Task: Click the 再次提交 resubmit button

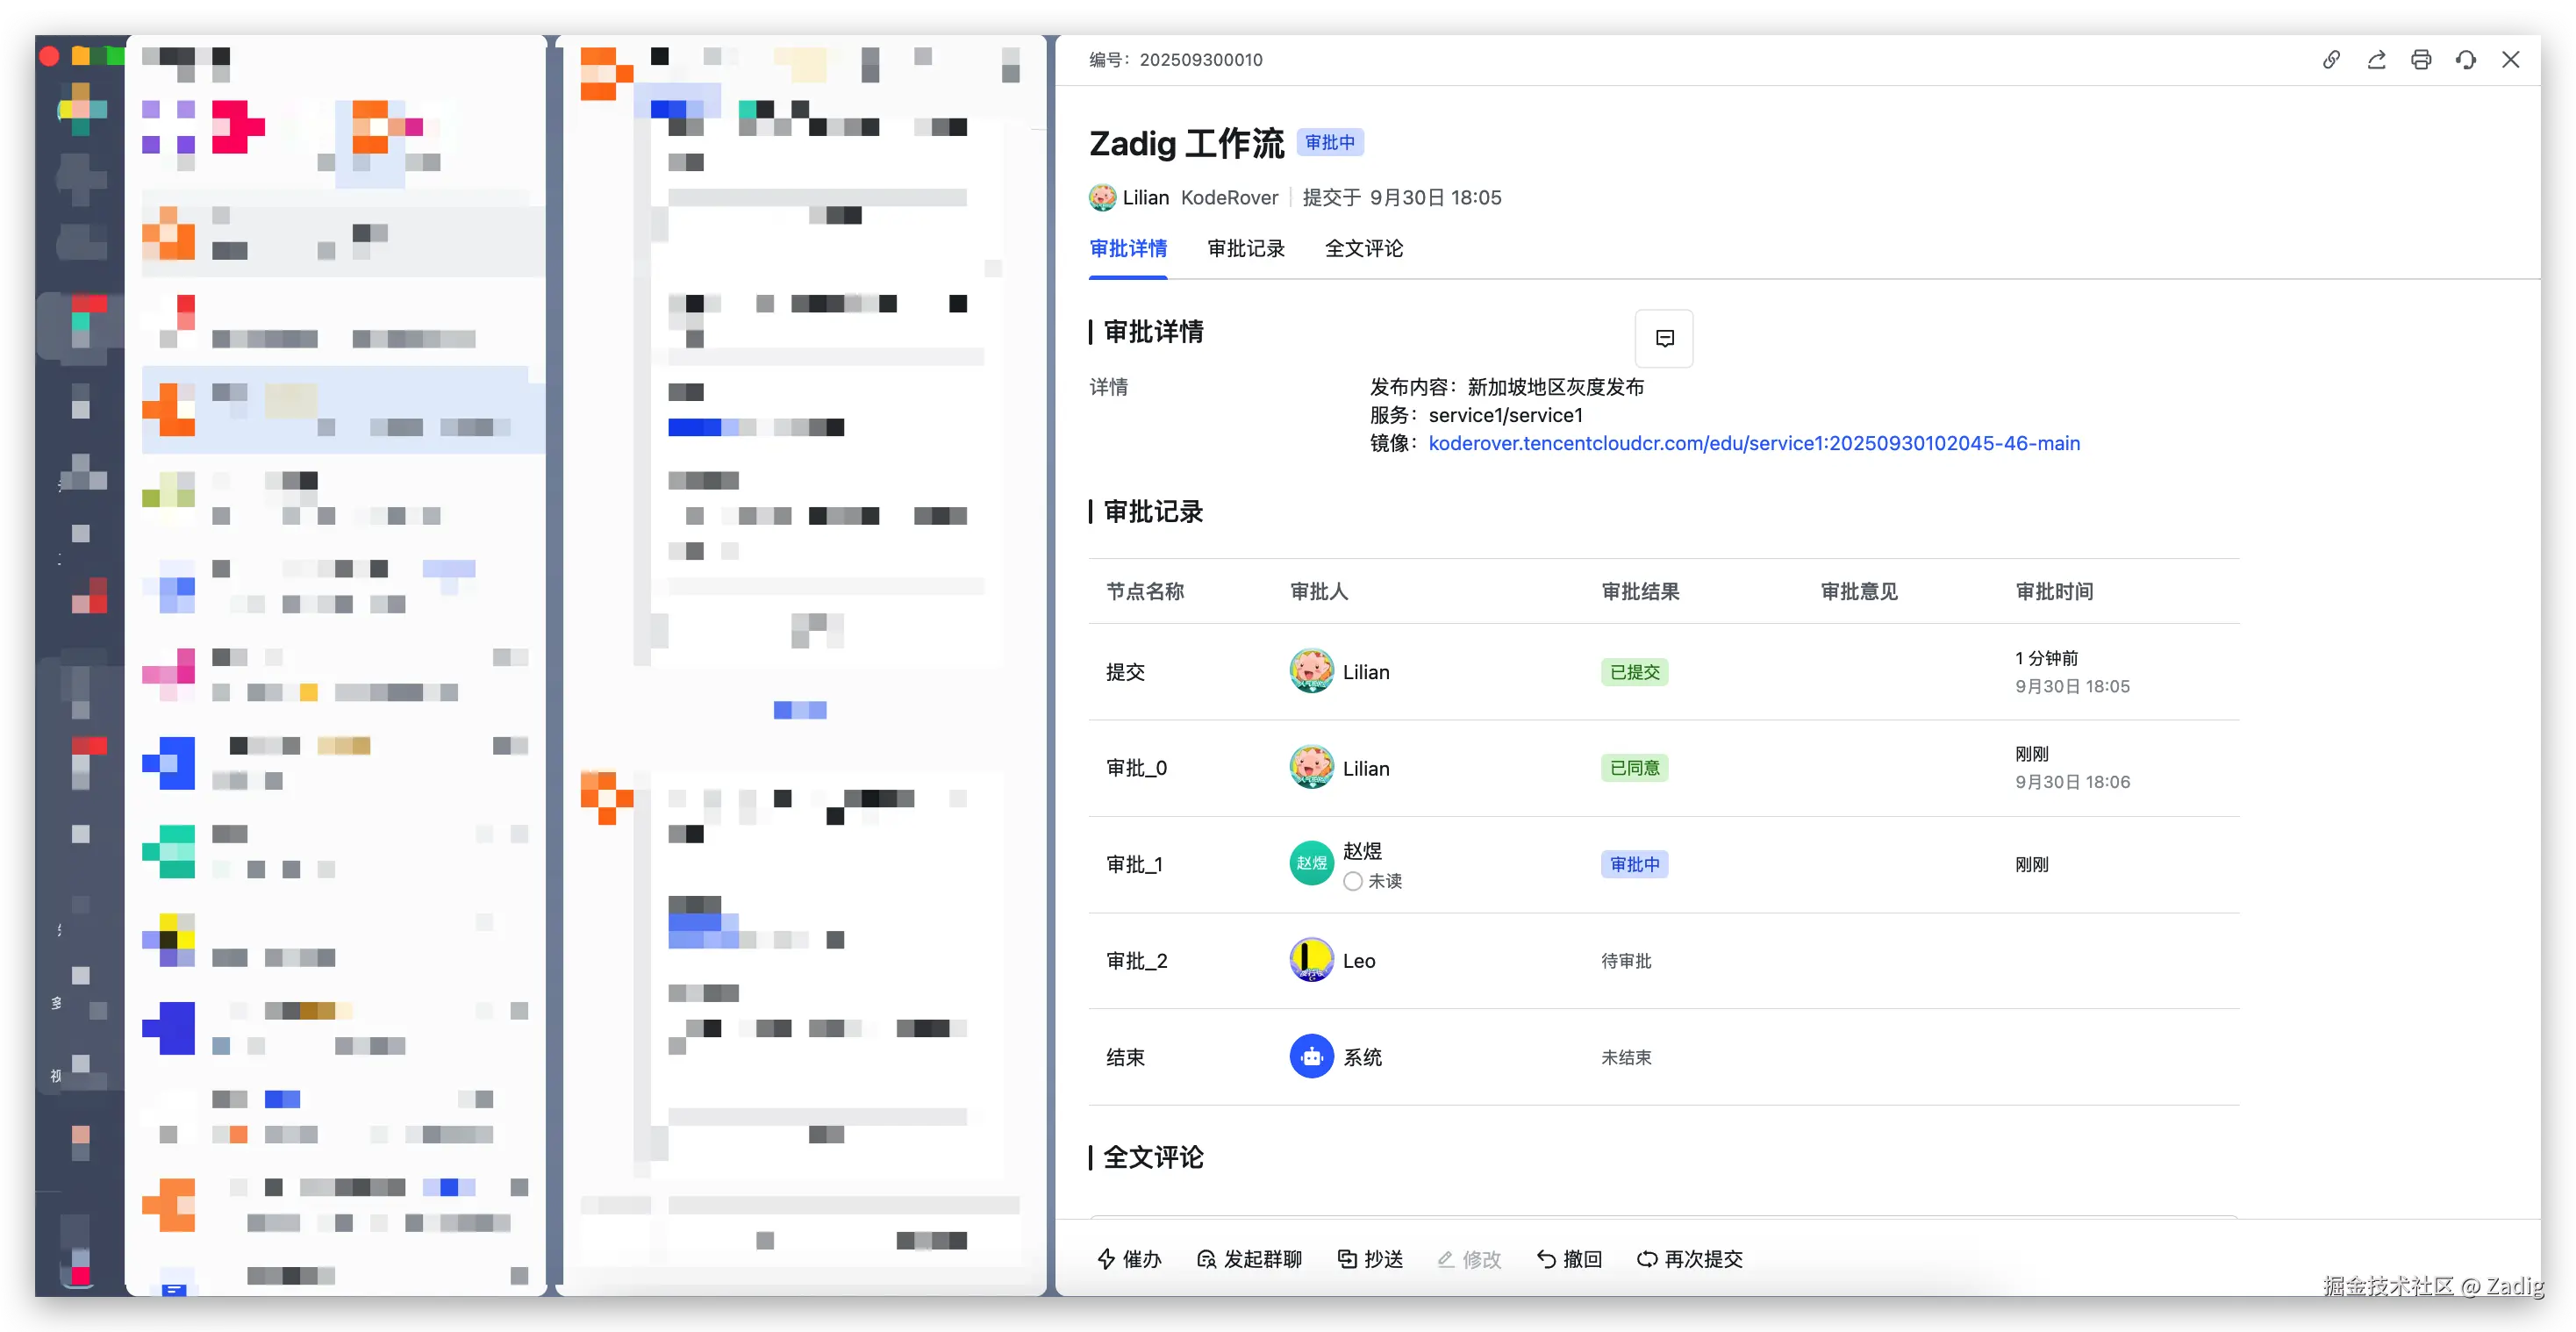Action: pyautogui.click(x=1690, y=1259)
